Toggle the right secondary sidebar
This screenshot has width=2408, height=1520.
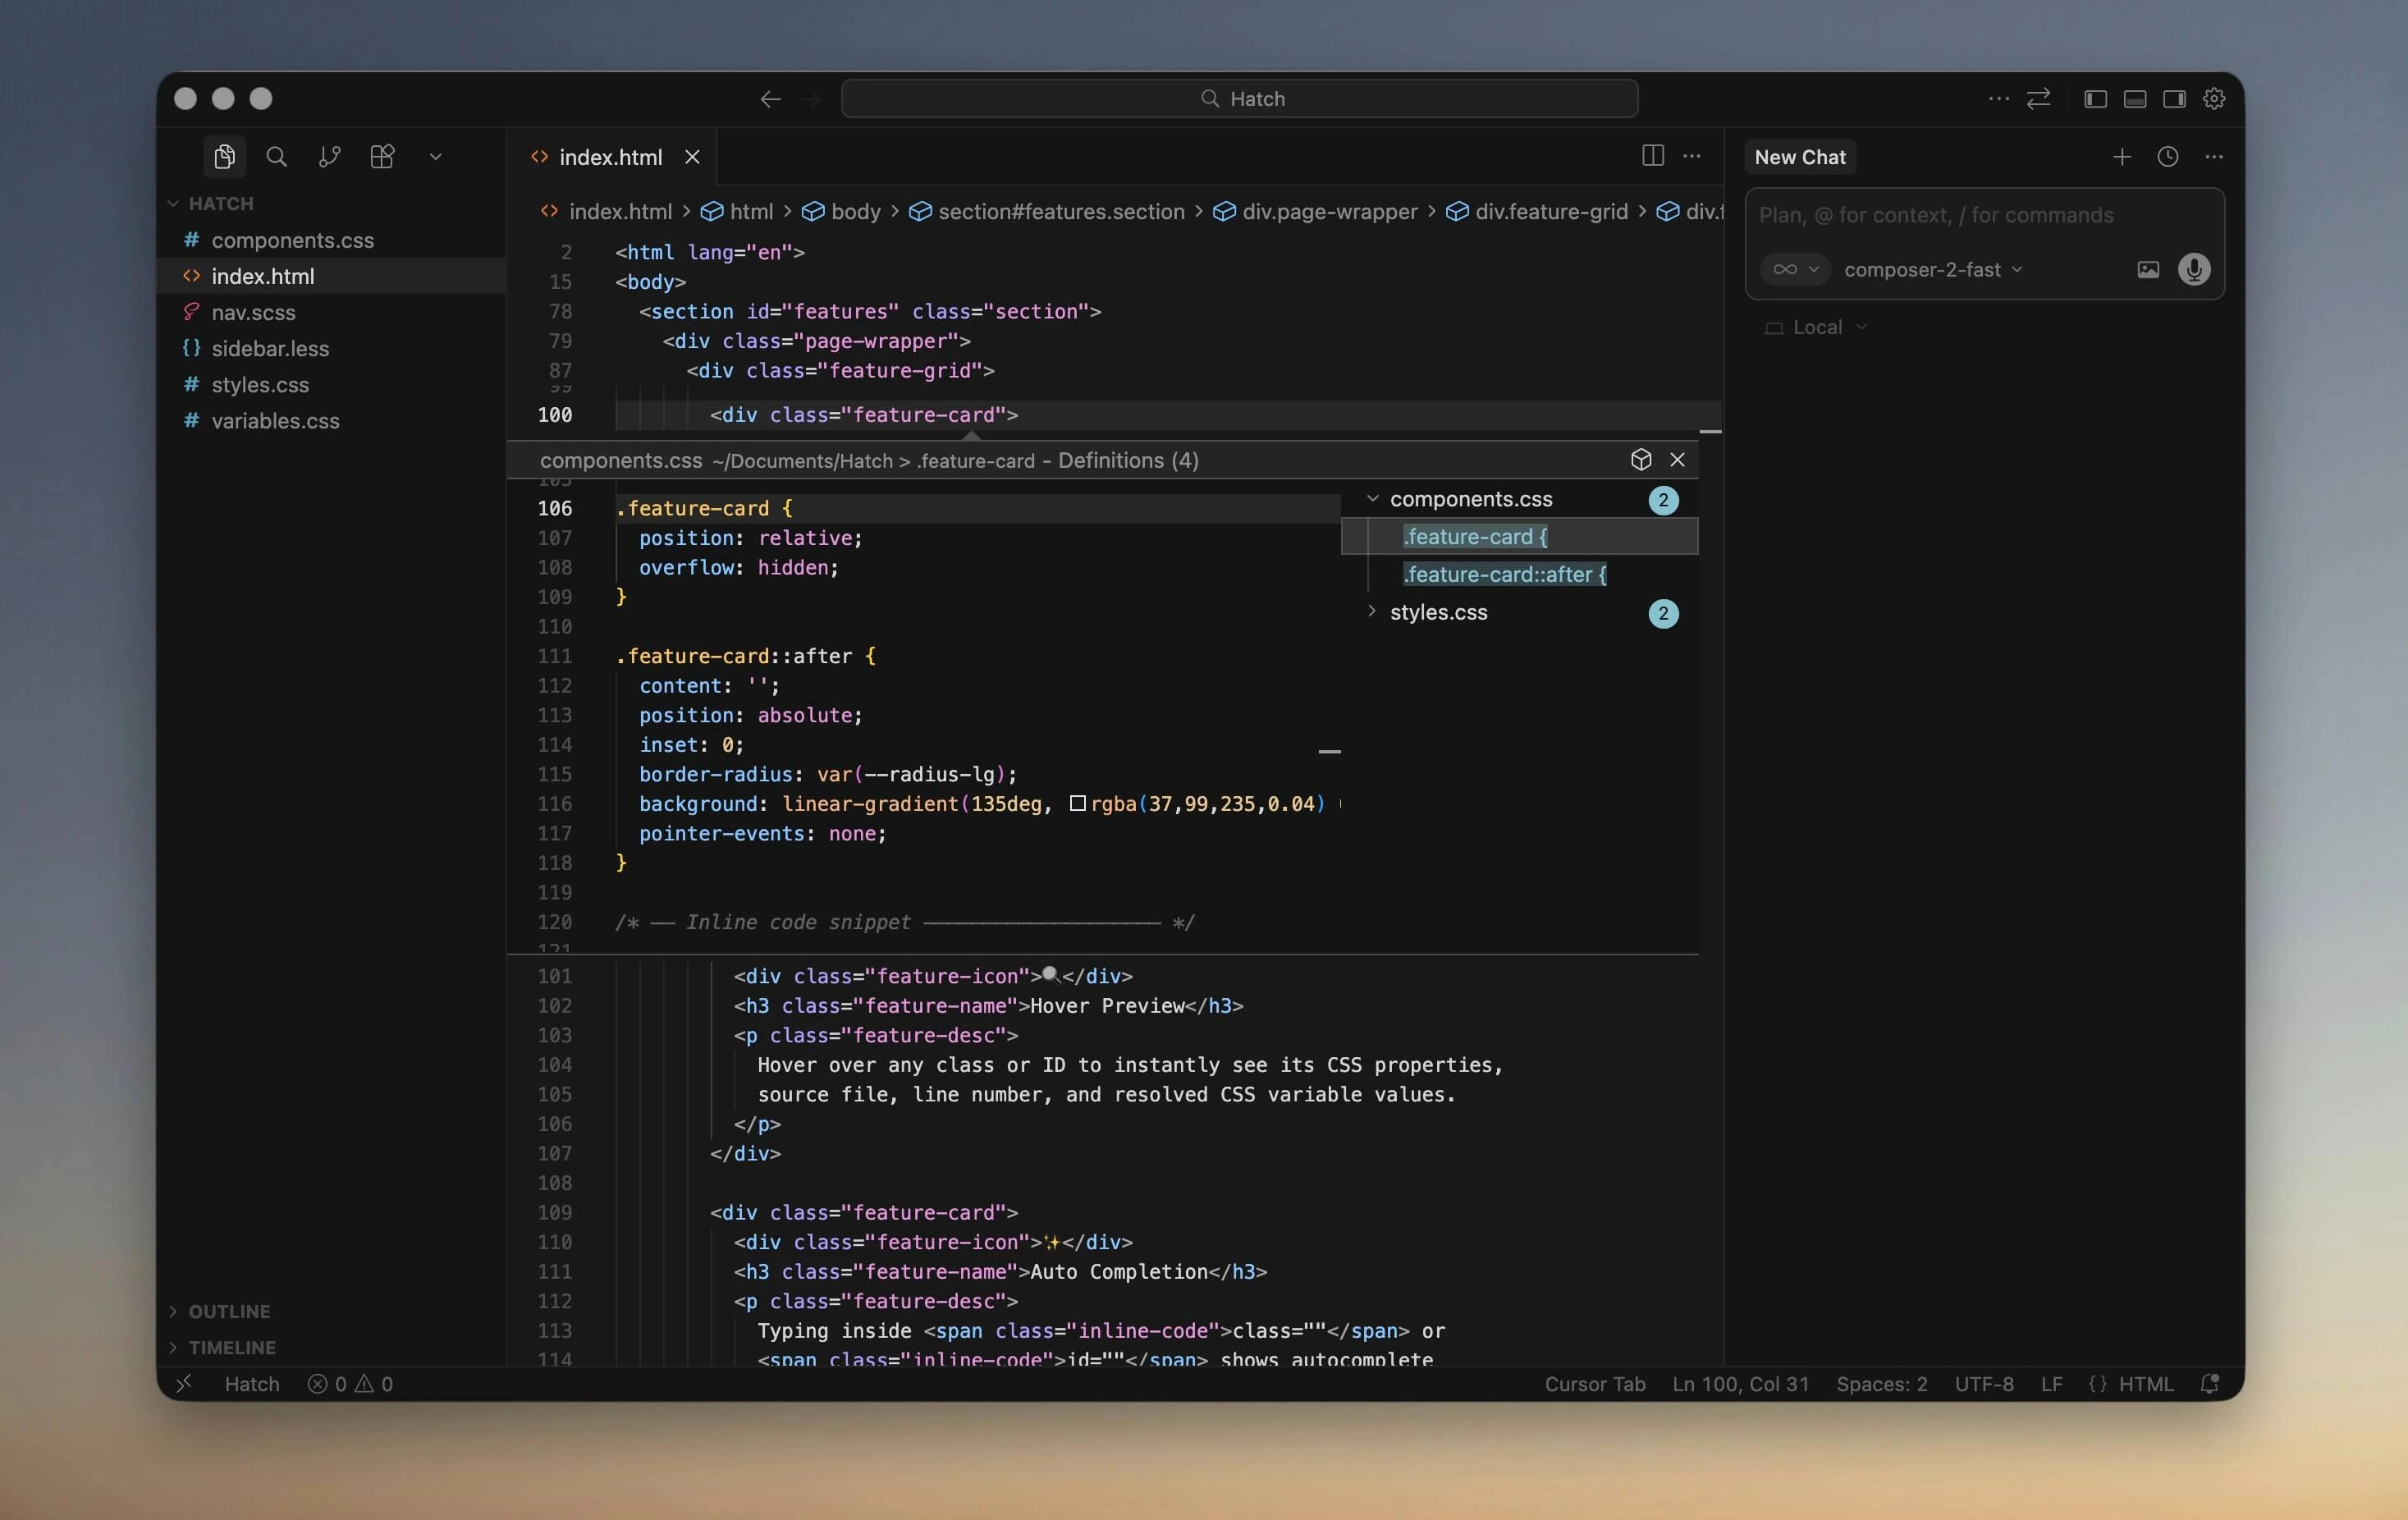[2174, 98]
